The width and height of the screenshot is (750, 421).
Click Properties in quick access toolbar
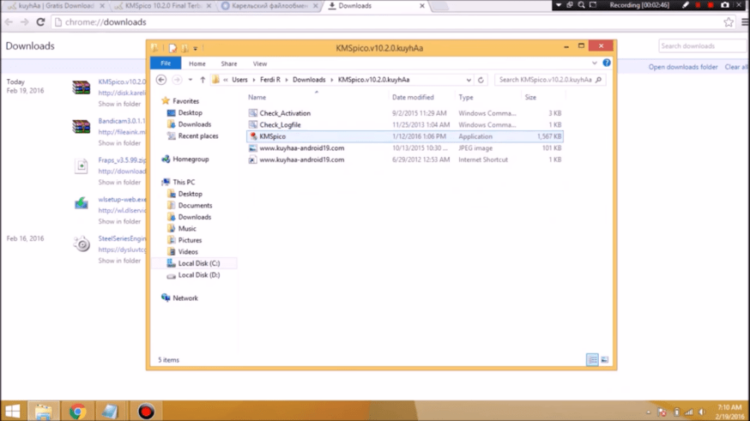173,48
